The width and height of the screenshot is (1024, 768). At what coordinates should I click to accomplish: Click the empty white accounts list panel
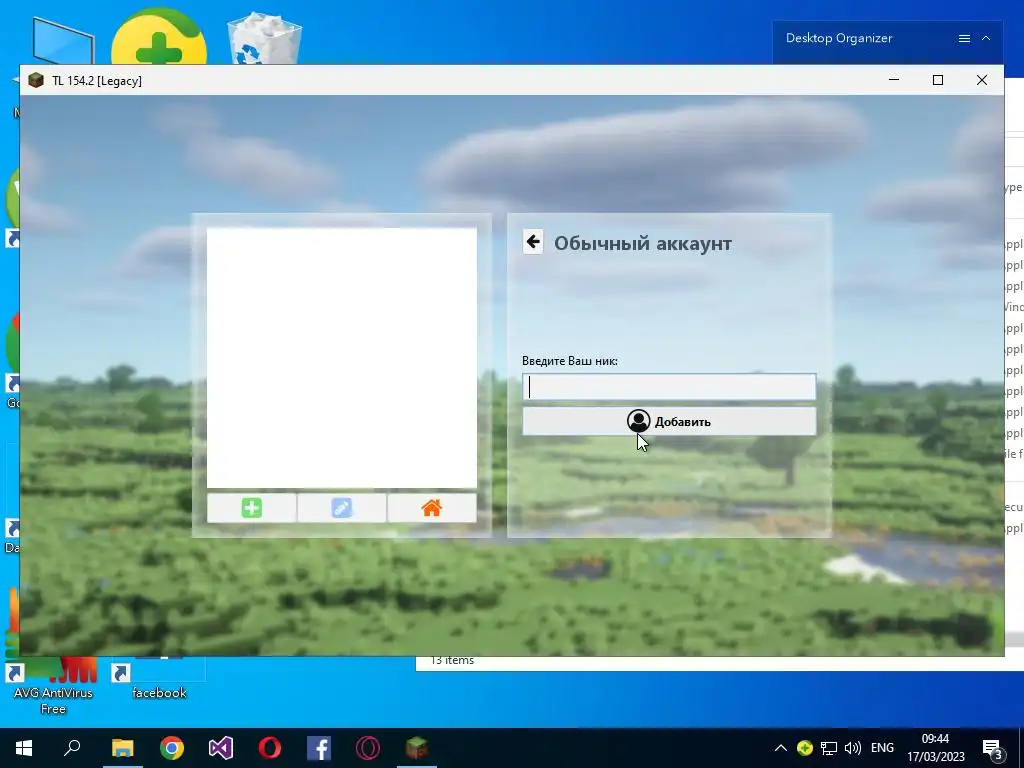pyautogui.click(x=342, y=357)
